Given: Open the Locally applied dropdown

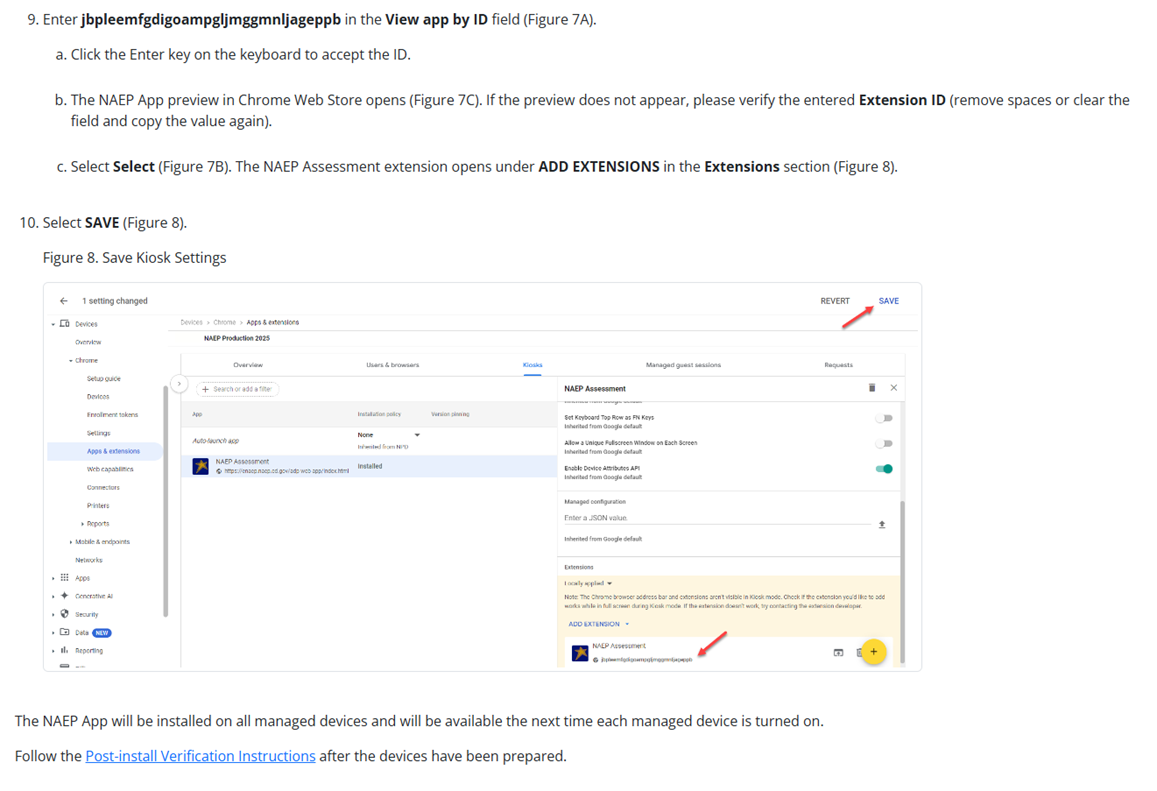Looking at the screenshot, I should coord(588,584).
